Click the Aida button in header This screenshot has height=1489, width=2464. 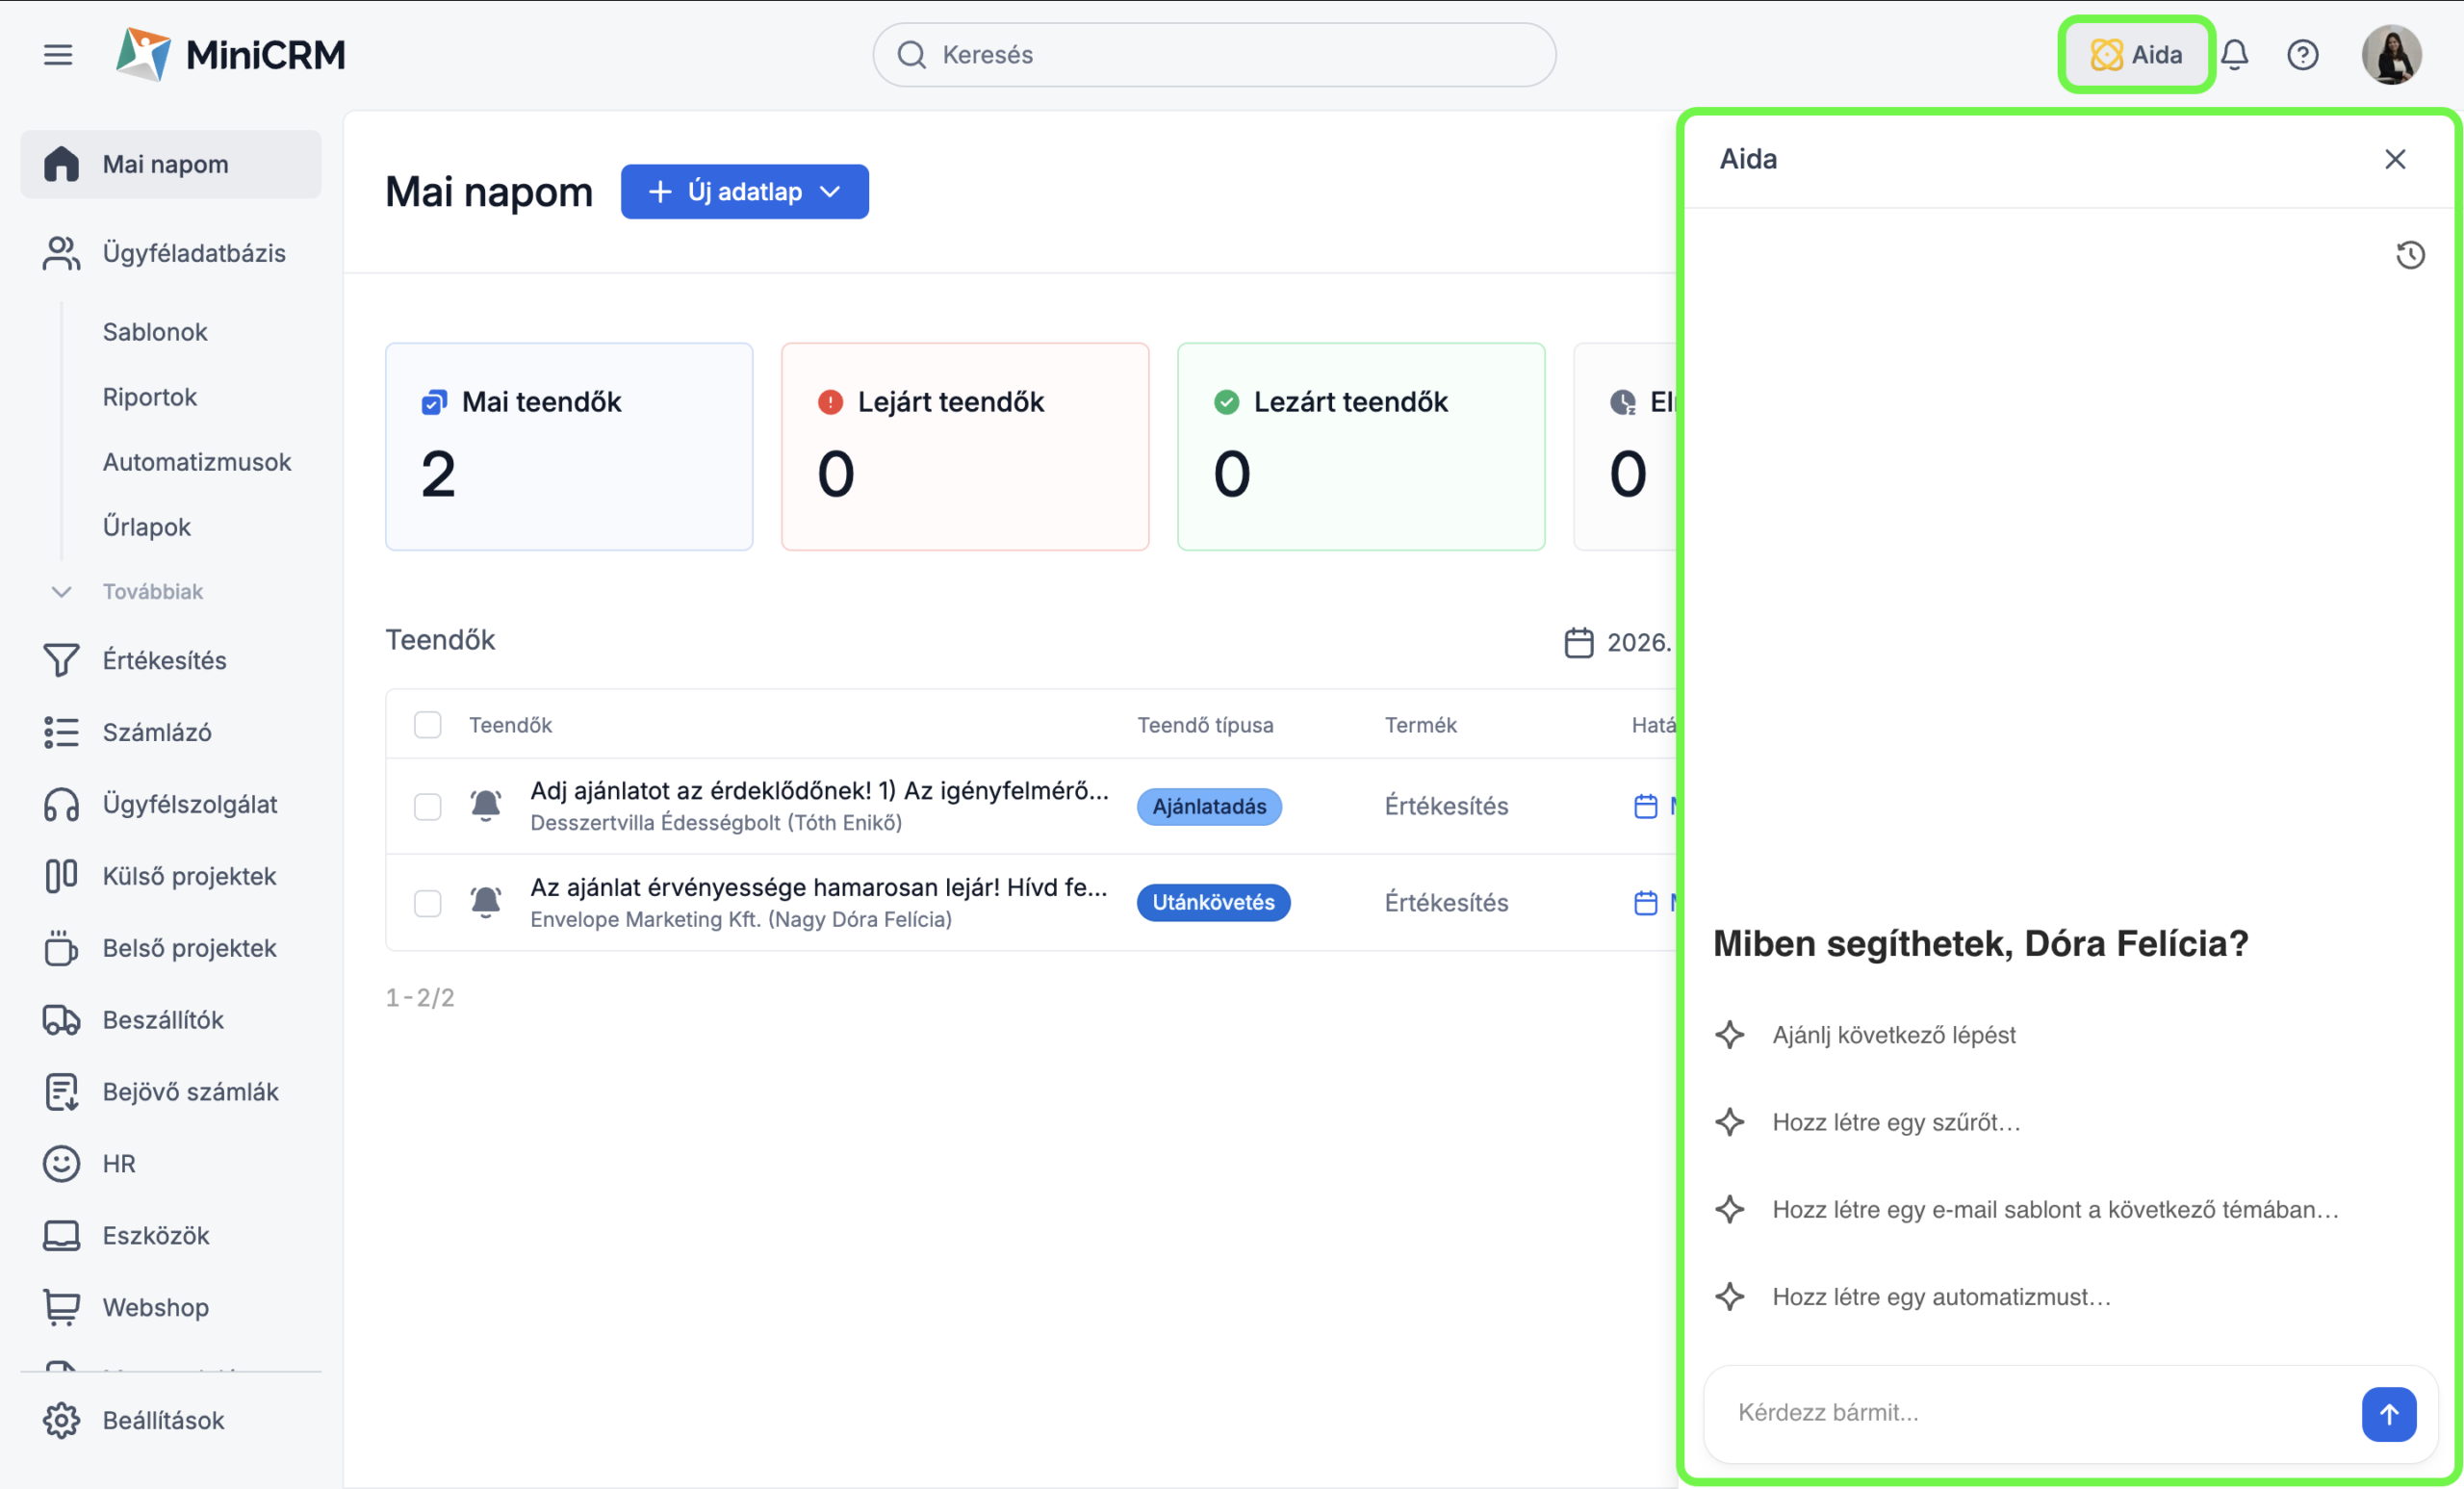click(x=2136, y=55)
